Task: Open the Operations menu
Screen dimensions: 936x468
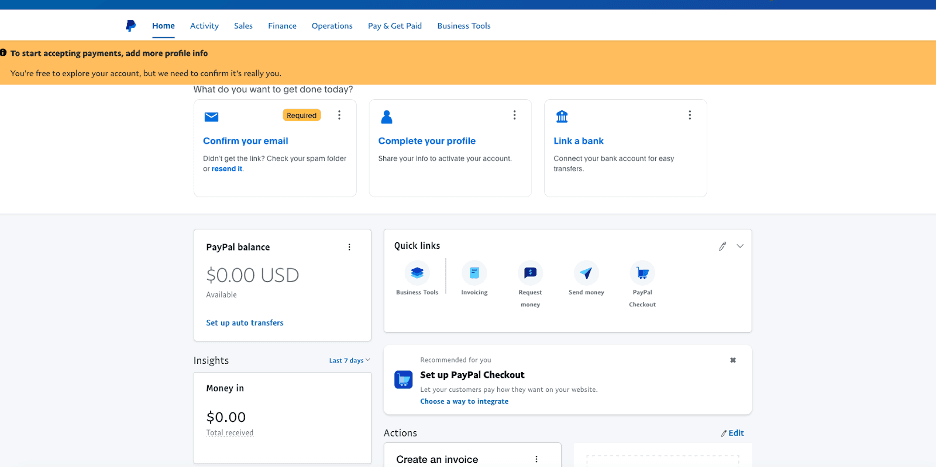Action: click(x=332, y=26)
